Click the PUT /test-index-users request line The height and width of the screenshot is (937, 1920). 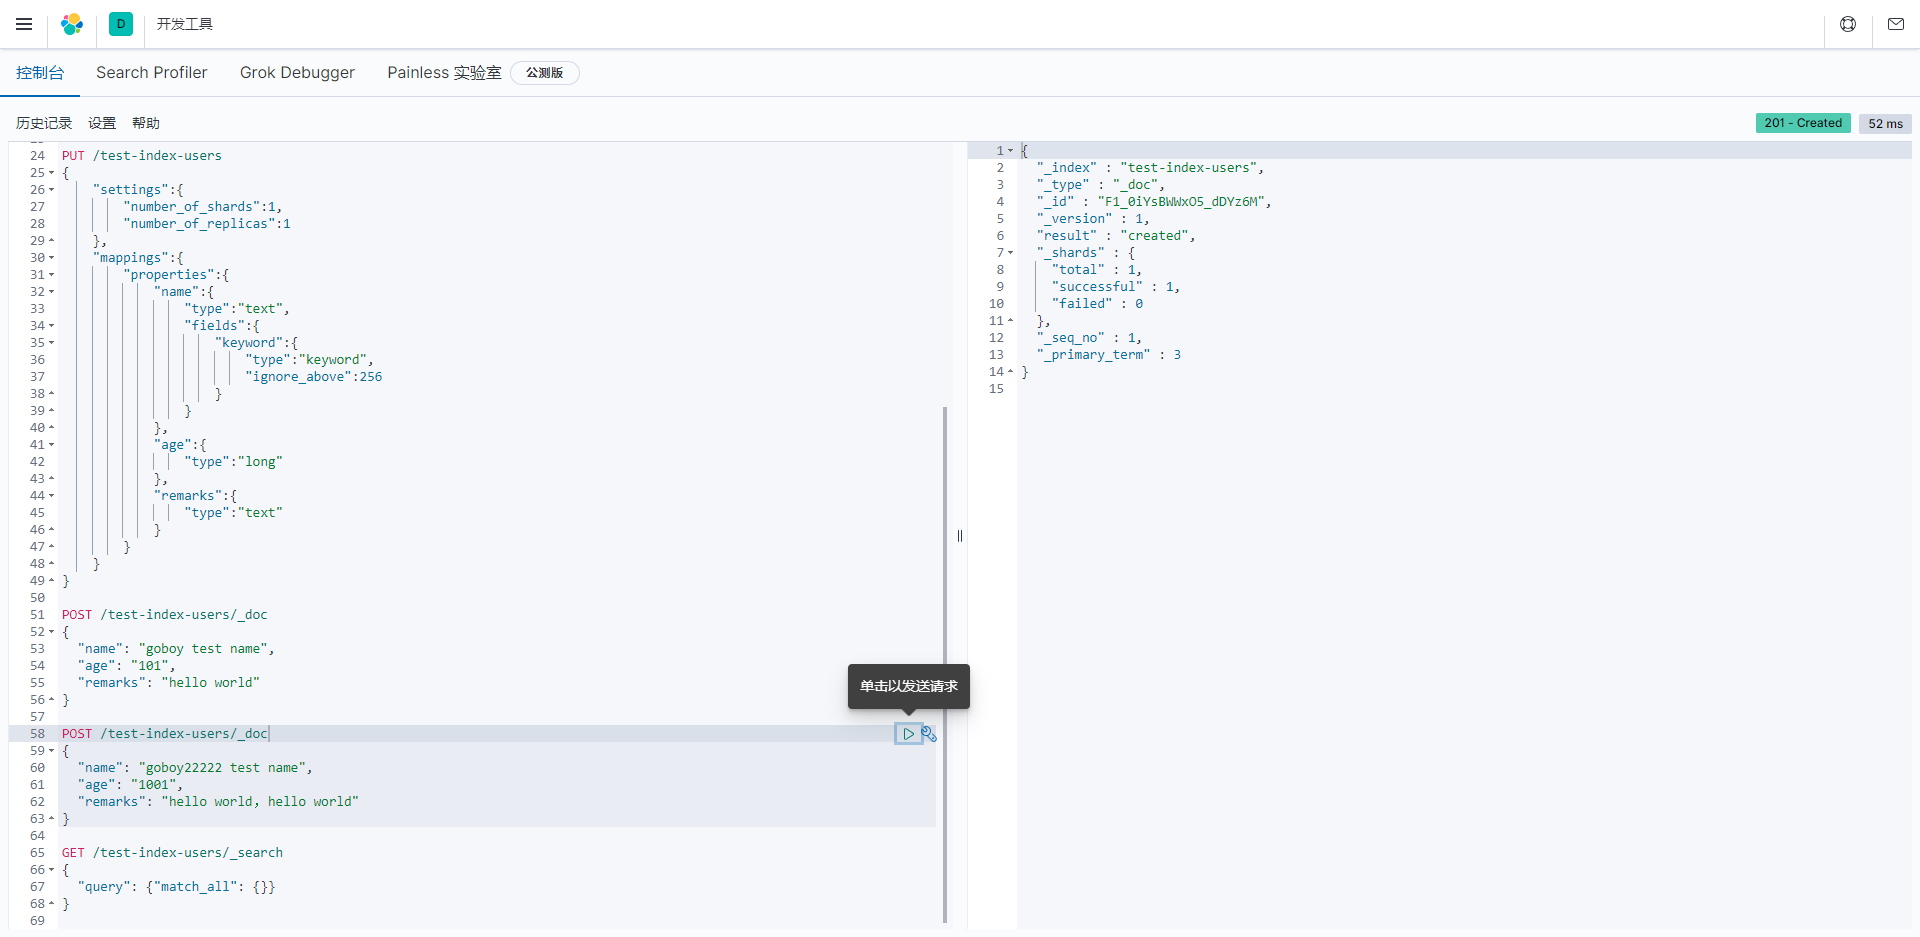coord(142,156)
